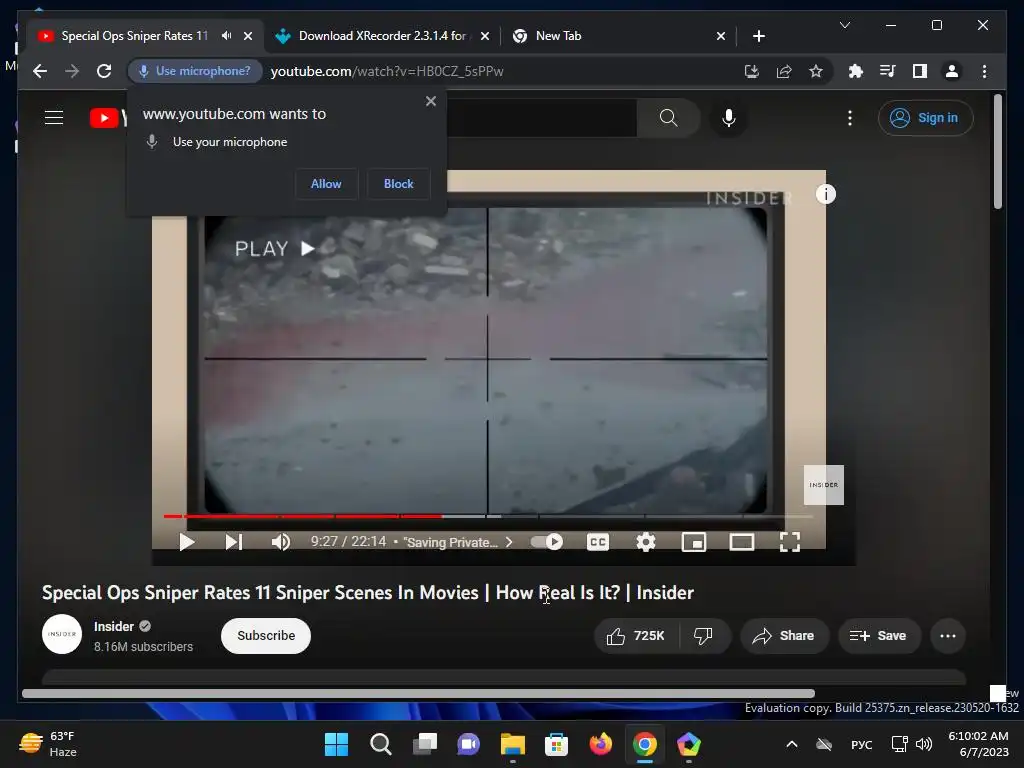1024x768 pixels.
Task: Open video settings gear
Action: click(x=646, y=542)
